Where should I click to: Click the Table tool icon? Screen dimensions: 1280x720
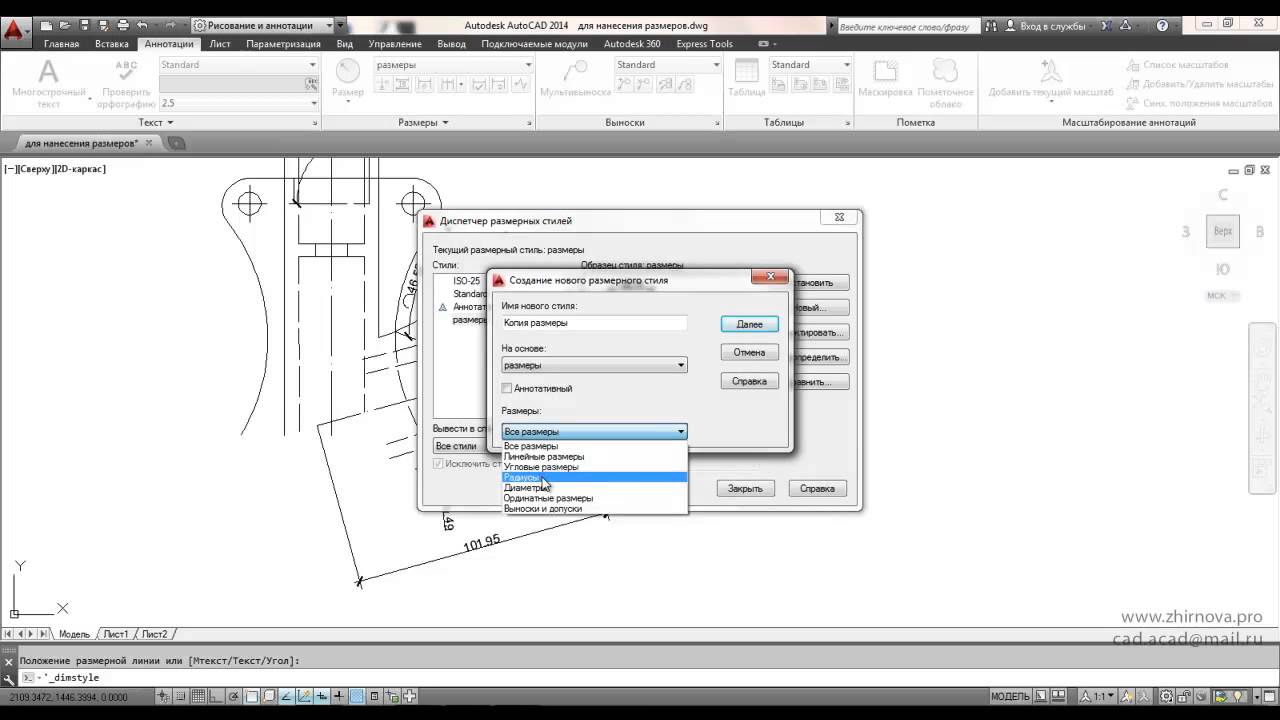(x=746, y=72)
